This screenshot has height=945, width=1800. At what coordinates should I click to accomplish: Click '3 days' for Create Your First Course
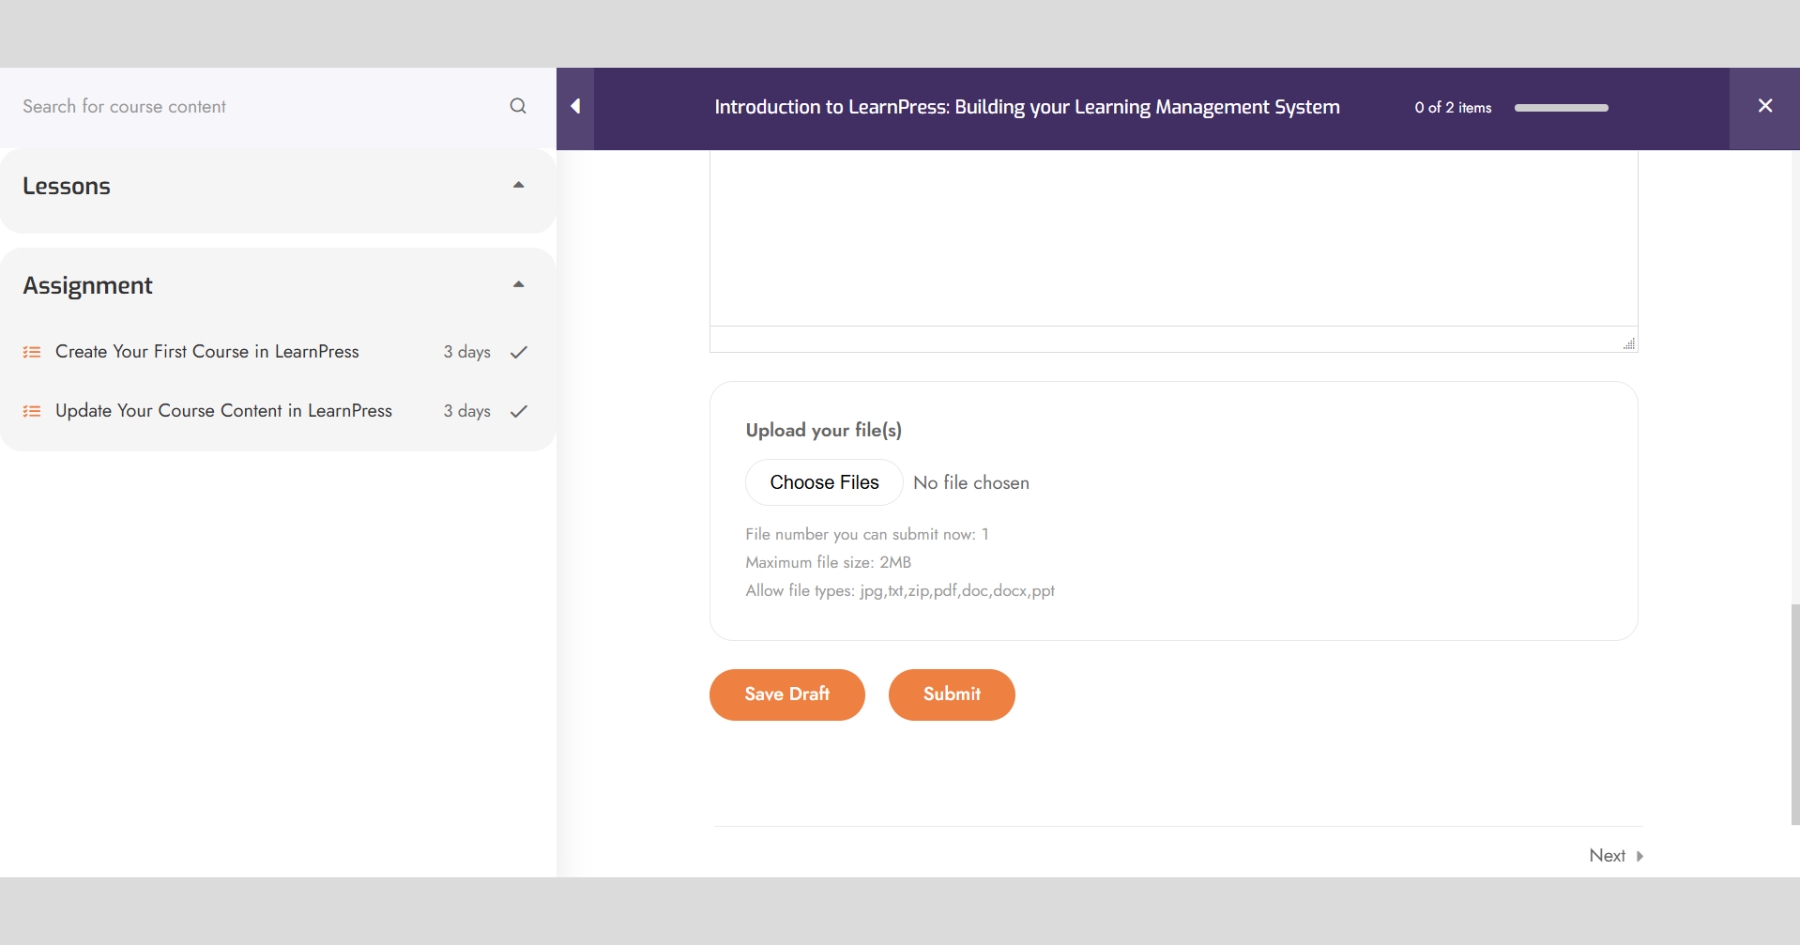(x=467, y=352)
